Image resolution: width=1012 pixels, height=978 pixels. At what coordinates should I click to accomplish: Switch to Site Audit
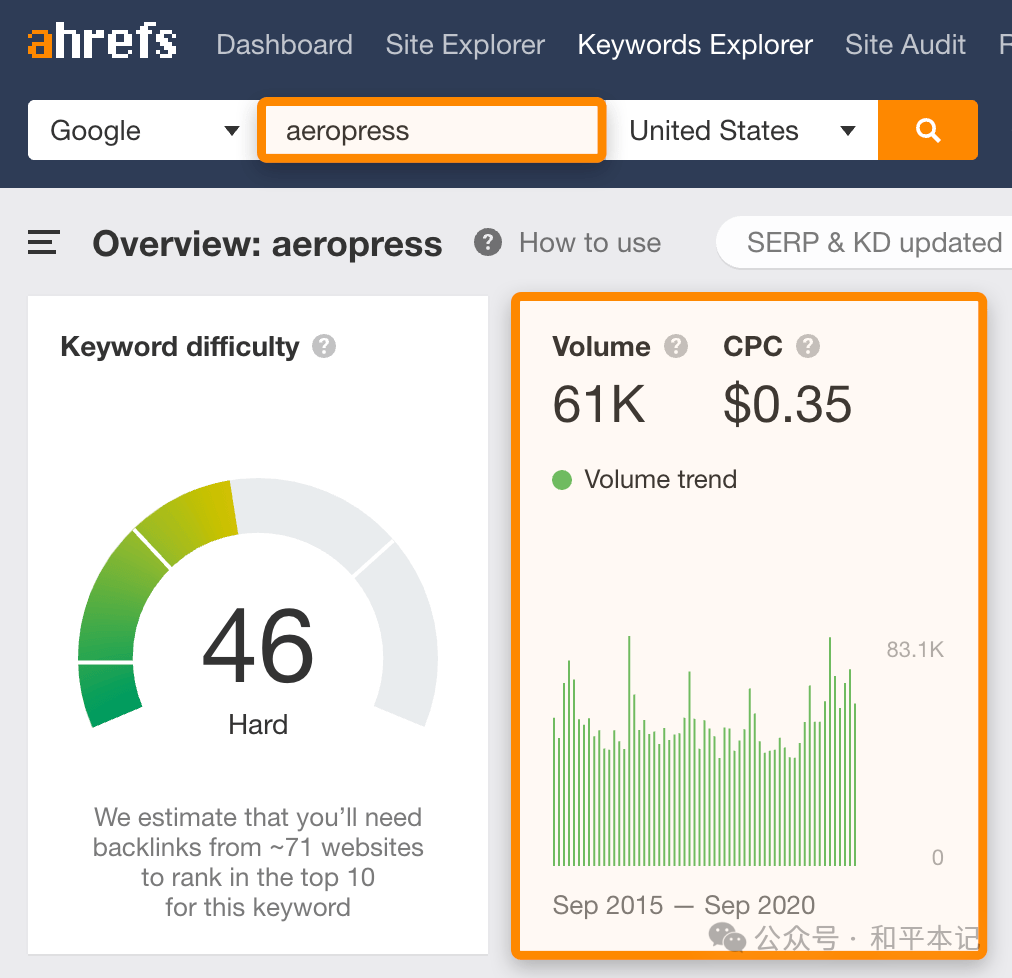(905, 45)
